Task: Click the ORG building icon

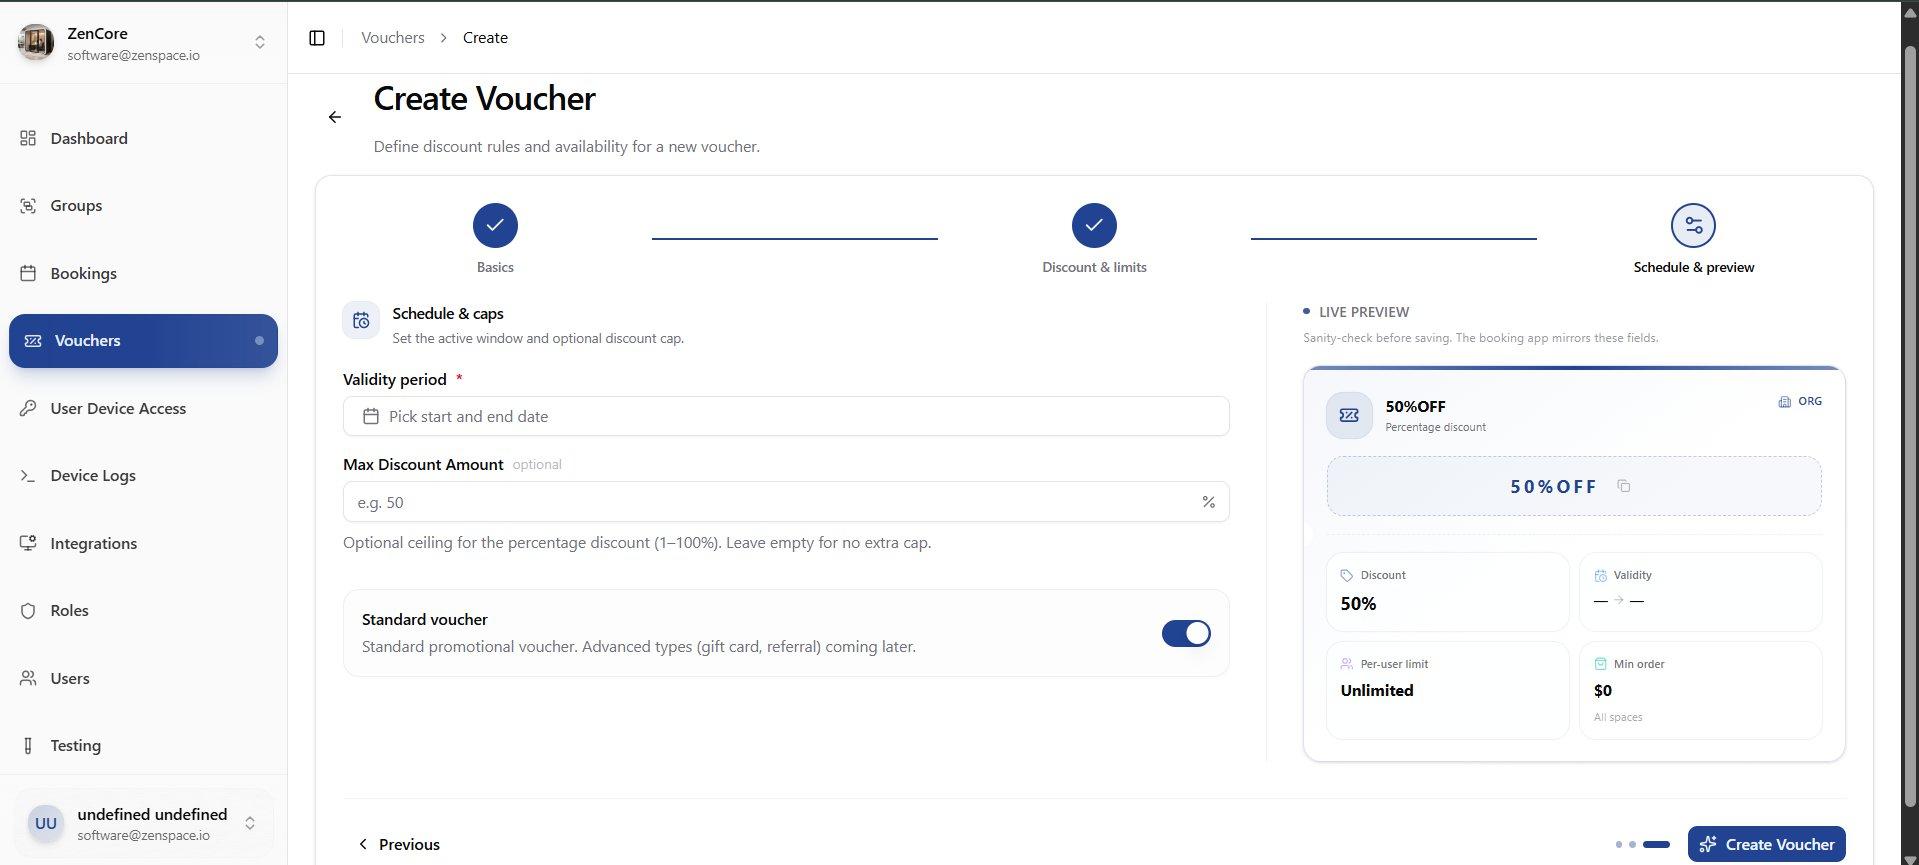Action: tap(1784, 402)
